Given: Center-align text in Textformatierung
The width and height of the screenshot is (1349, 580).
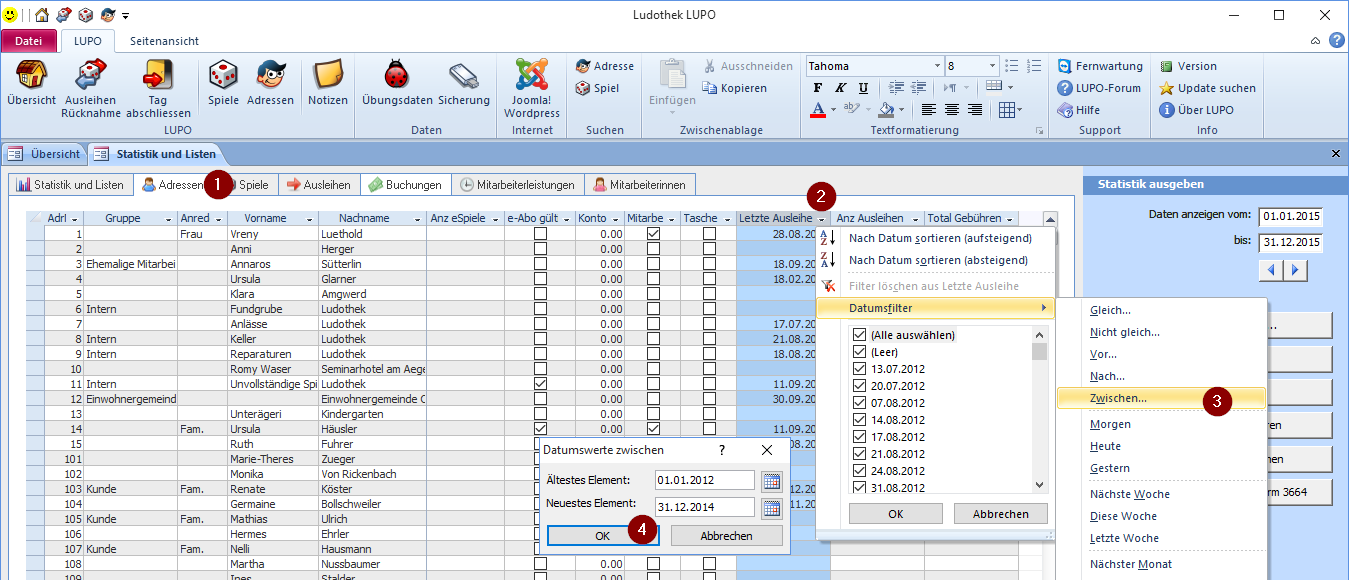Looking at the screenshot, I should (951, 110).
